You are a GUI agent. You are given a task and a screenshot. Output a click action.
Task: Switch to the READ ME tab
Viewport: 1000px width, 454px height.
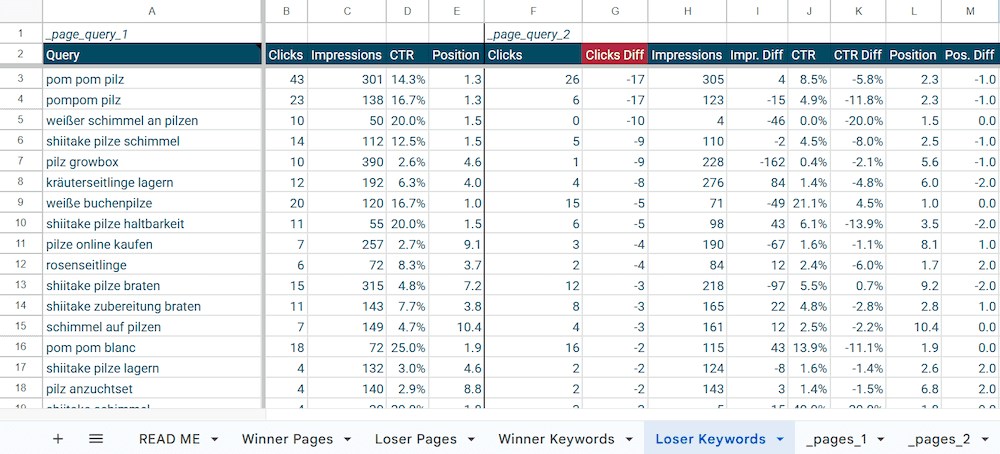169,439
